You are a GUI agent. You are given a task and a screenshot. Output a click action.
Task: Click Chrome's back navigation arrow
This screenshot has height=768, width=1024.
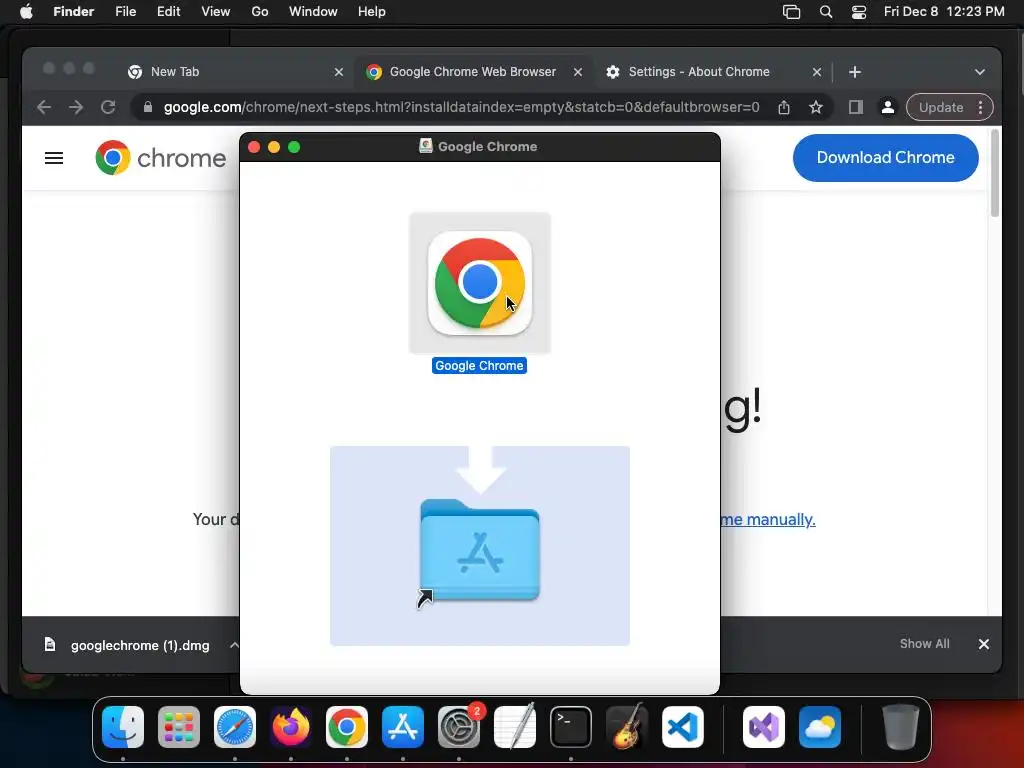[44, 107]
